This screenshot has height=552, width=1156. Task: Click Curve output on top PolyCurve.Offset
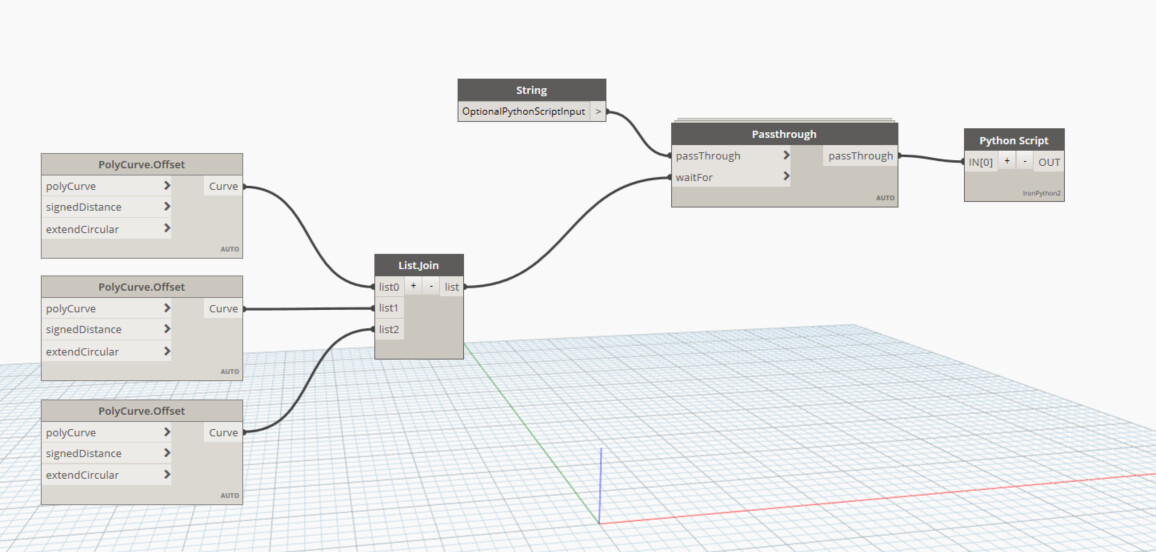pos(223,186)
